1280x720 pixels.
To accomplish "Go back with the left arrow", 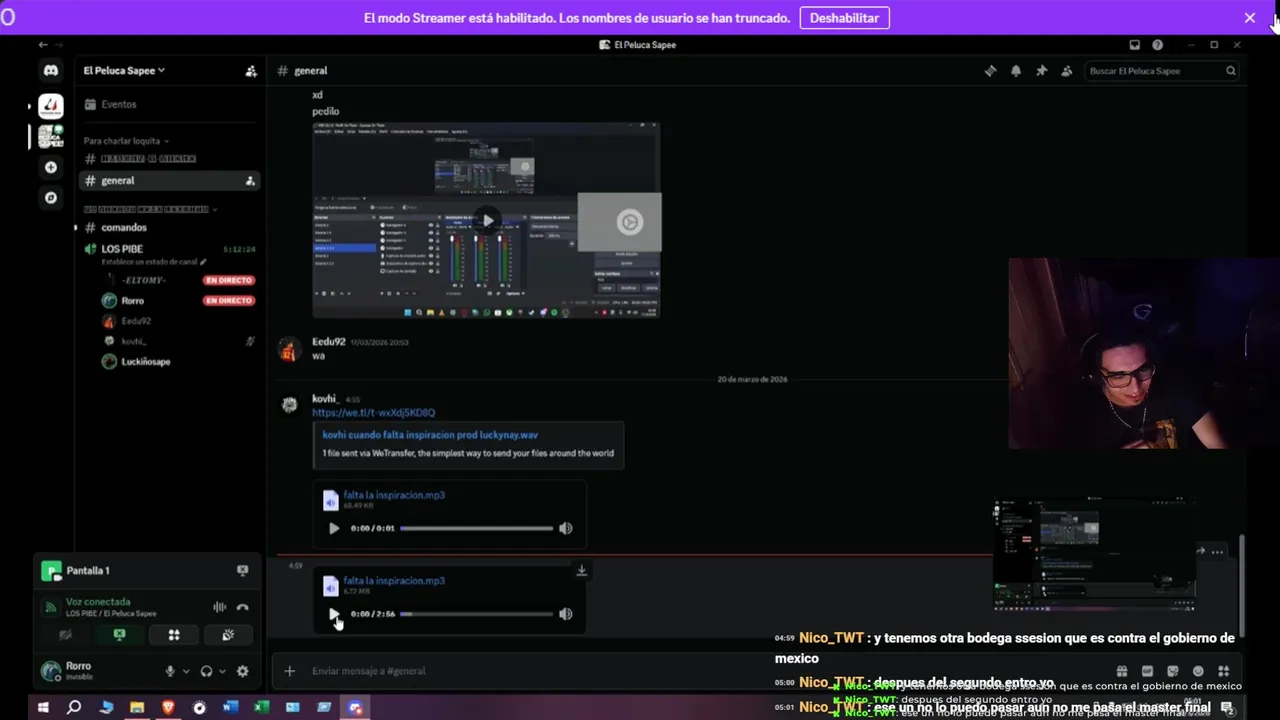I will coord(43,45).
